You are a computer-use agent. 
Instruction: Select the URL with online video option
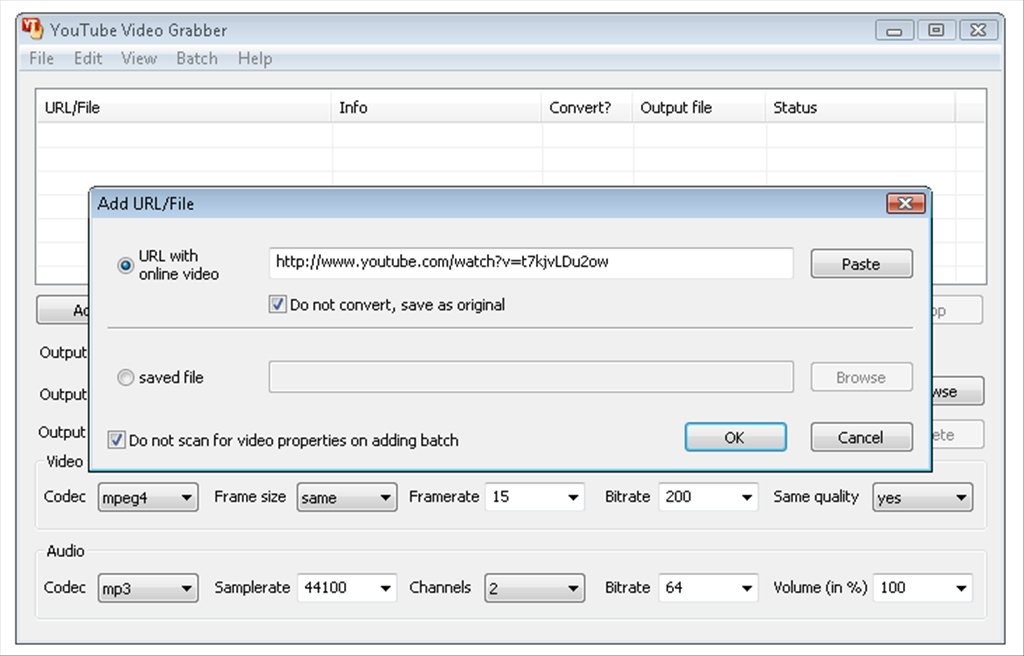(125, 265)
